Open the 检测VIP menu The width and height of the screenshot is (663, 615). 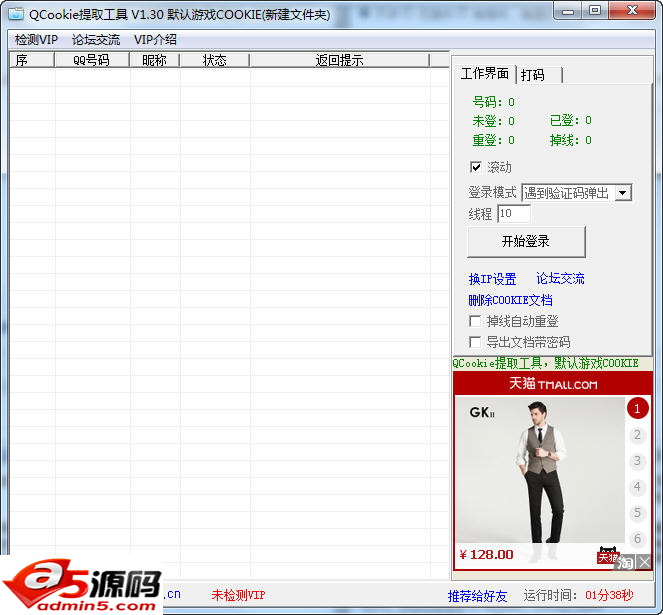pos(36,40)
